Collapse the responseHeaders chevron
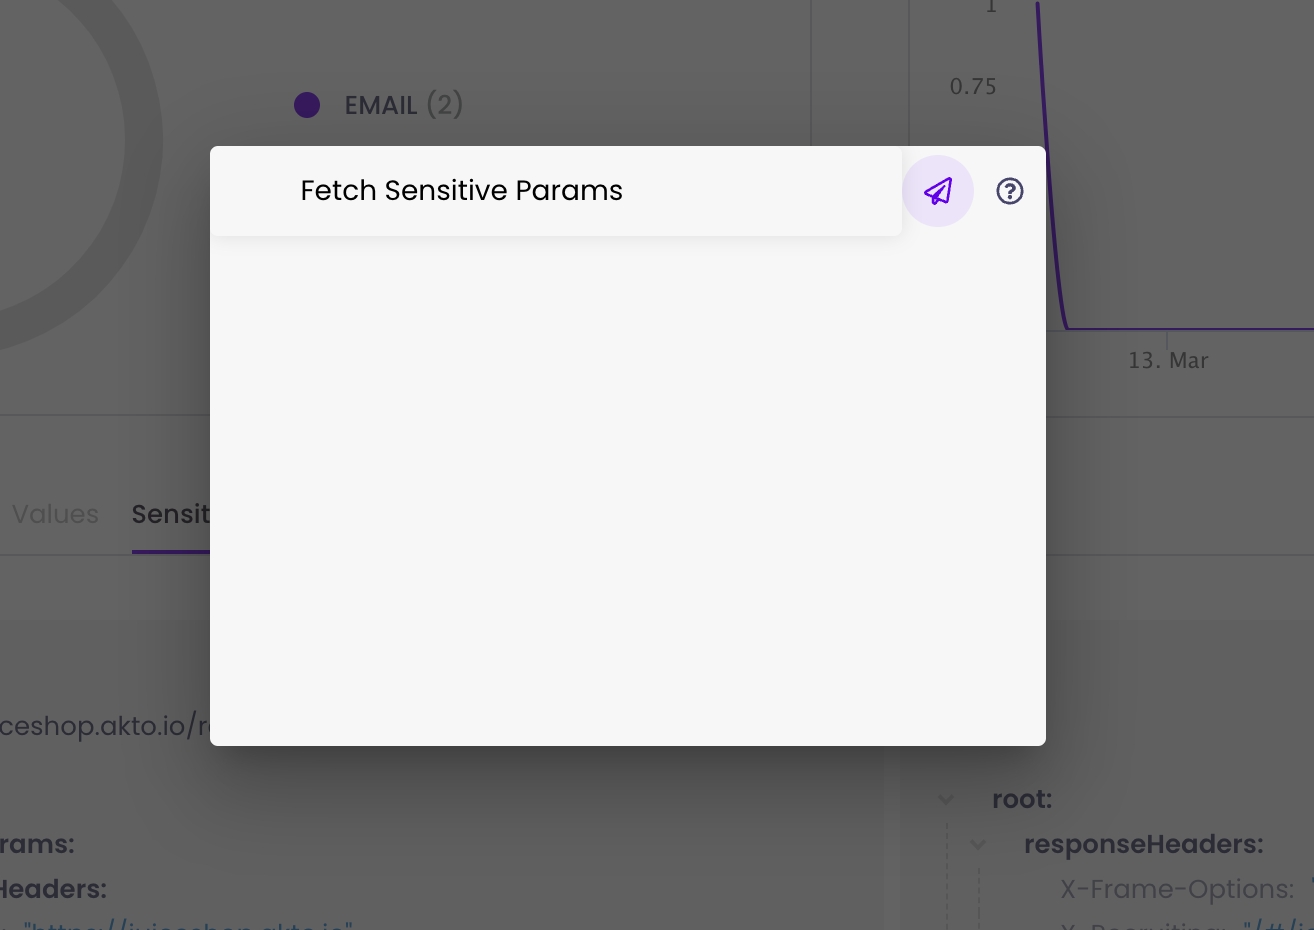Screen dimensions: 1314x930 pyautogui.click(x=978, y=845)
